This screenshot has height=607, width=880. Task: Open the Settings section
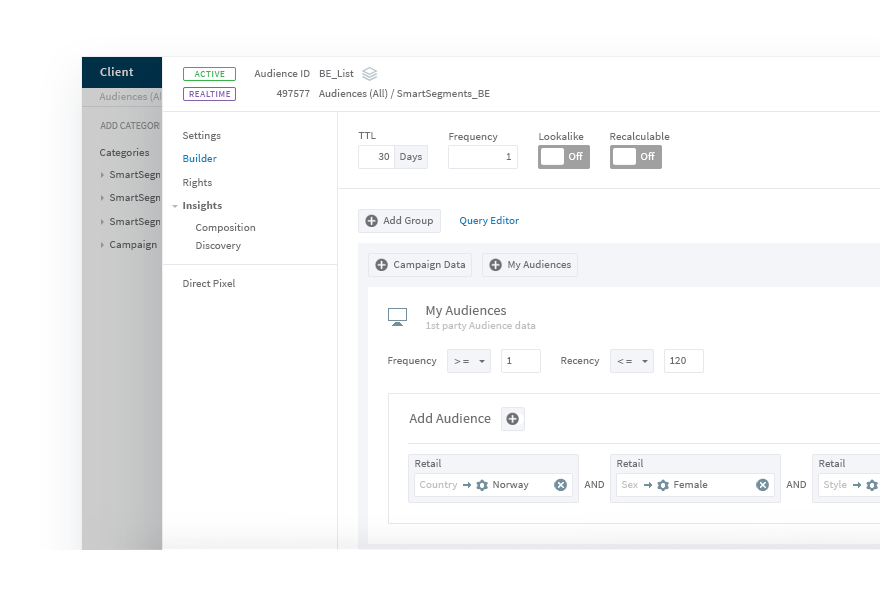[201, 135]
